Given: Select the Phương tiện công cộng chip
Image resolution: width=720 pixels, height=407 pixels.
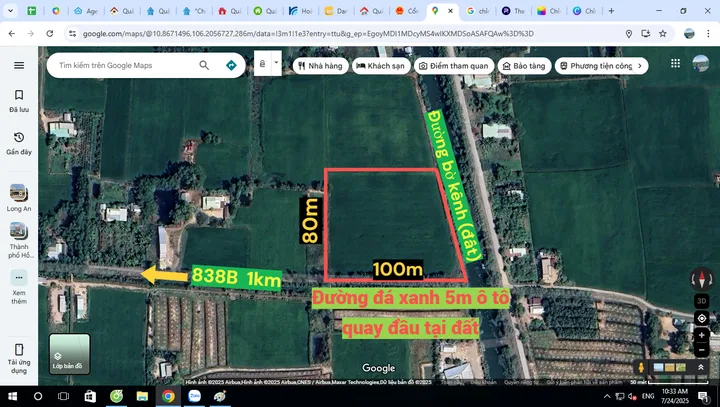Looking at the screenshot, I should tap(597, 66).
